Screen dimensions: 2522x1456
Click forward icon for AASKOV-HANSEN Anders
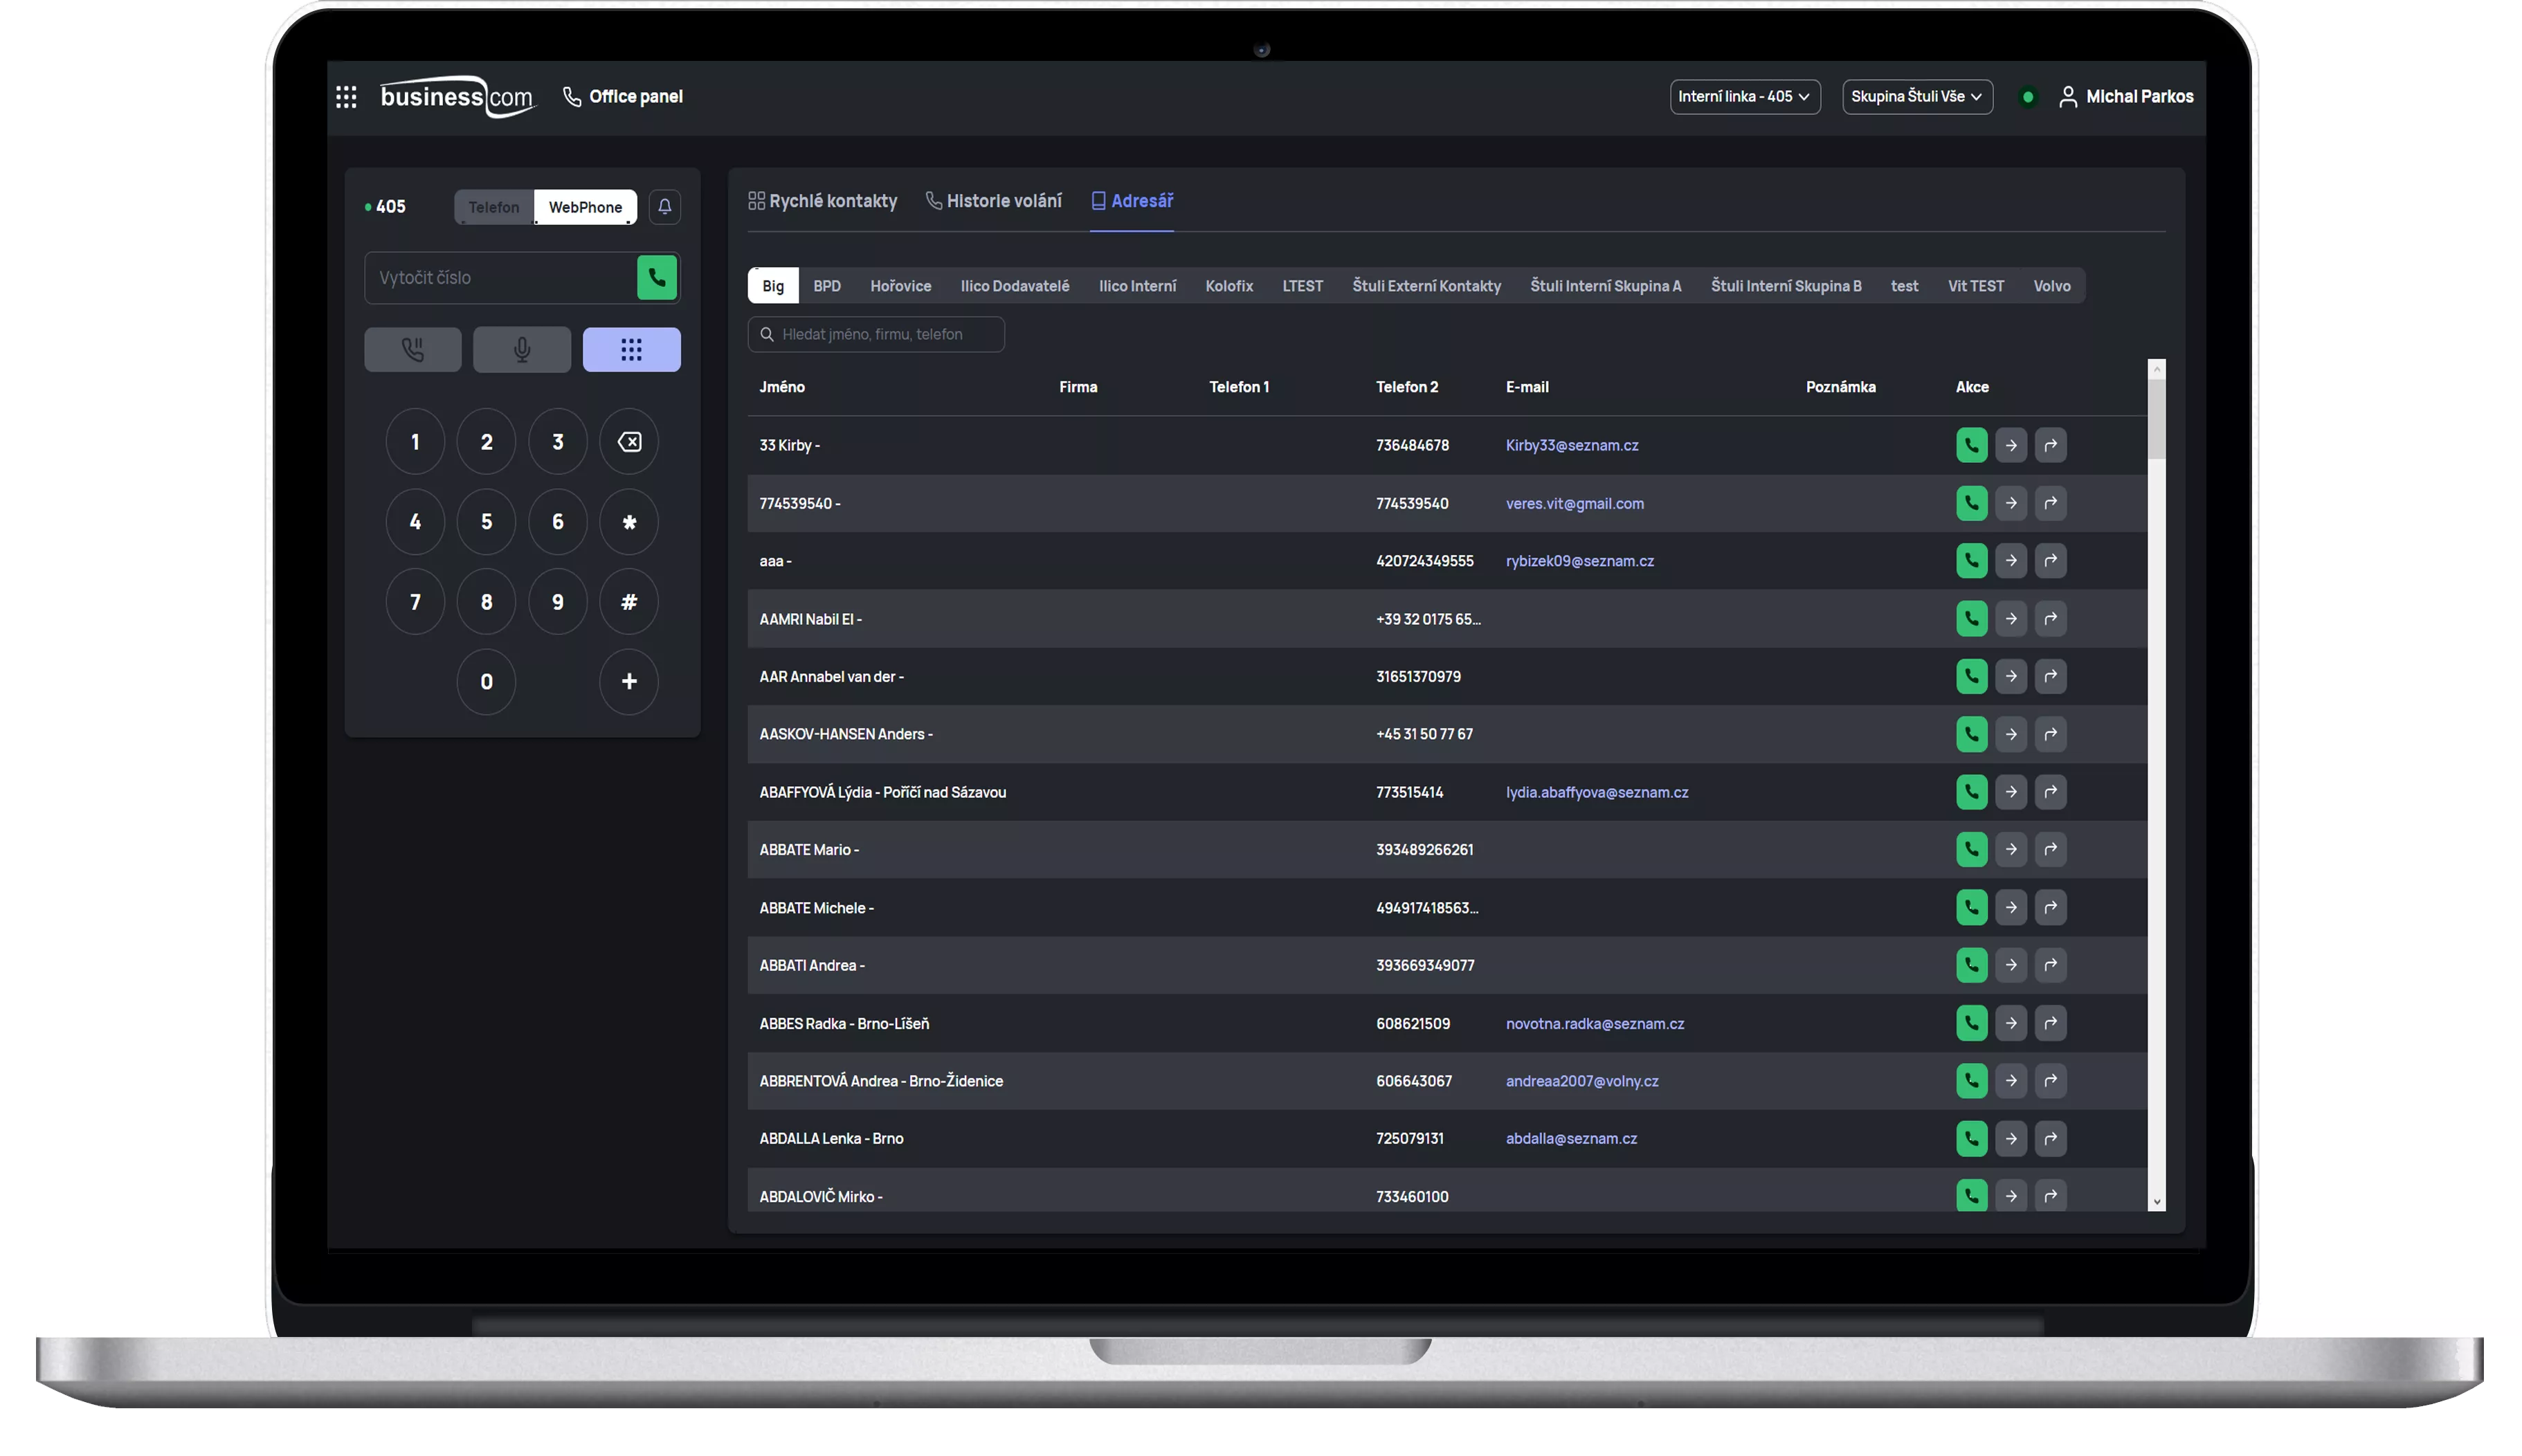[x=2050, y=734]
